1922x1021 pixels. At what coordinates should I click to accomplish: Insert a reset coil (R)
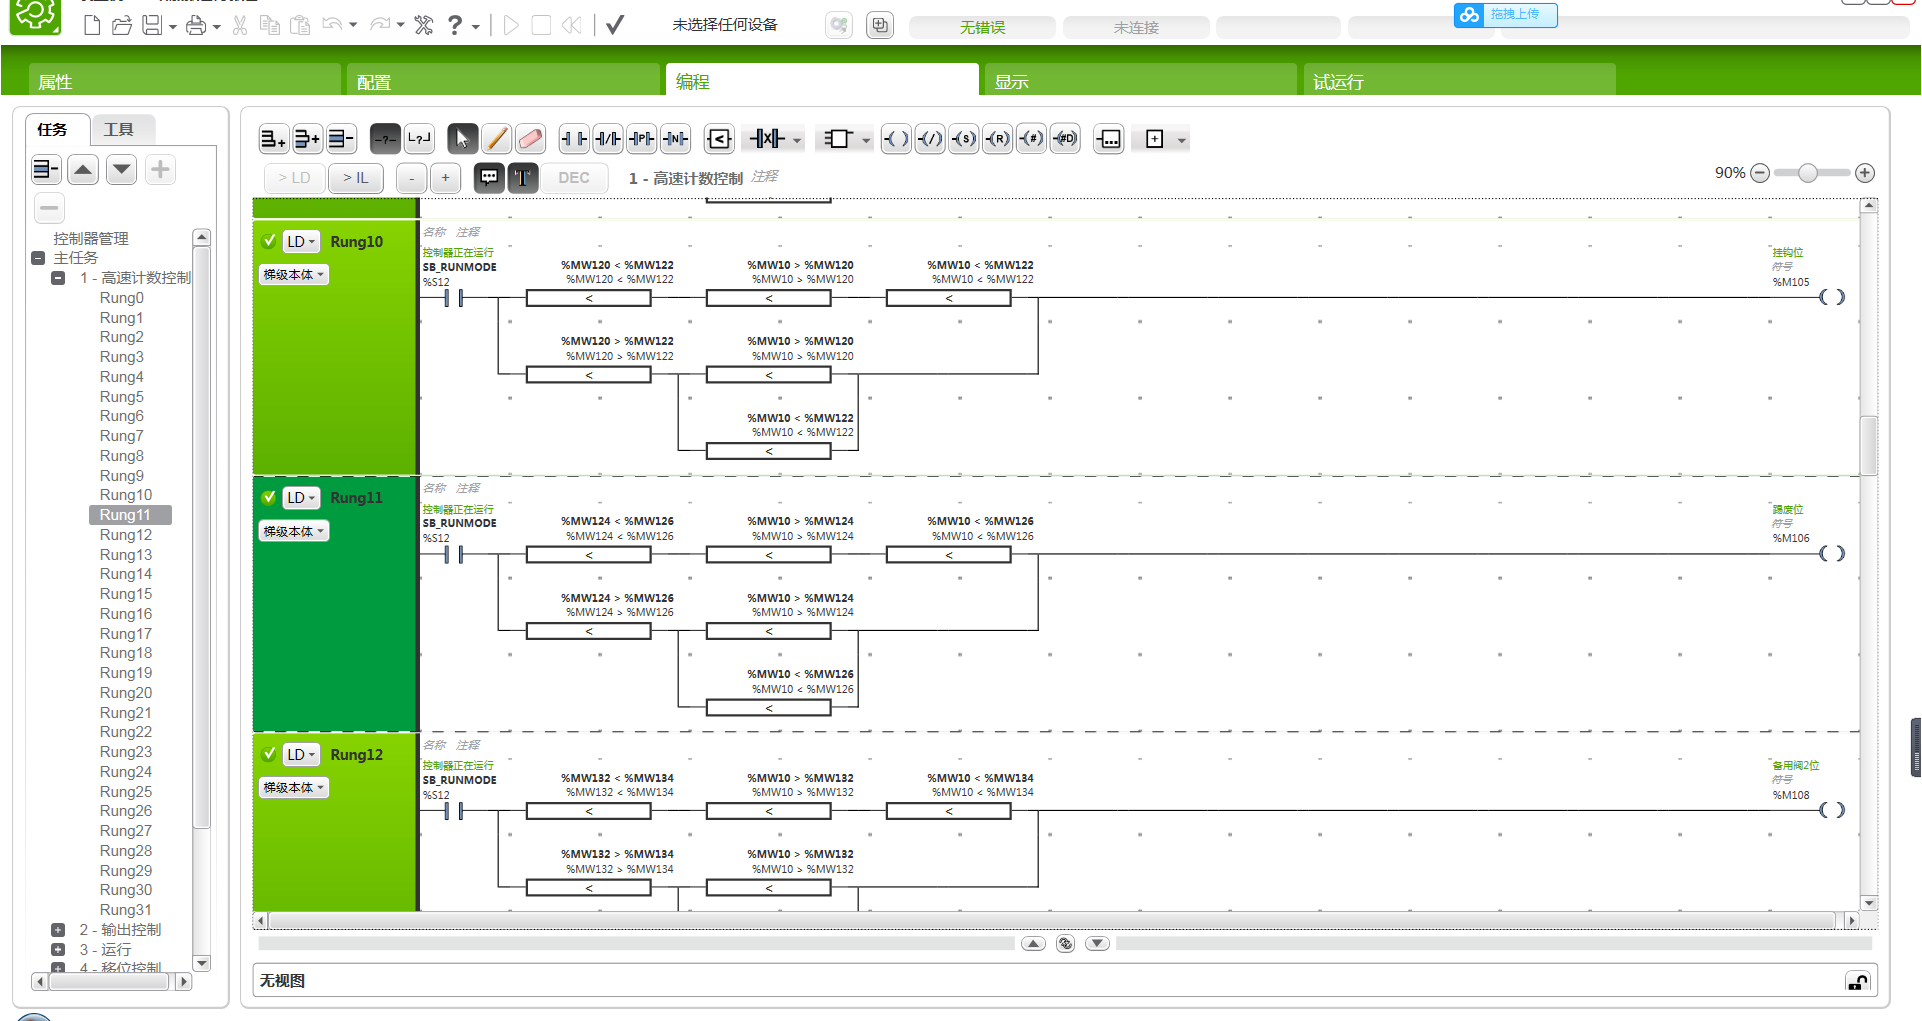997,139
